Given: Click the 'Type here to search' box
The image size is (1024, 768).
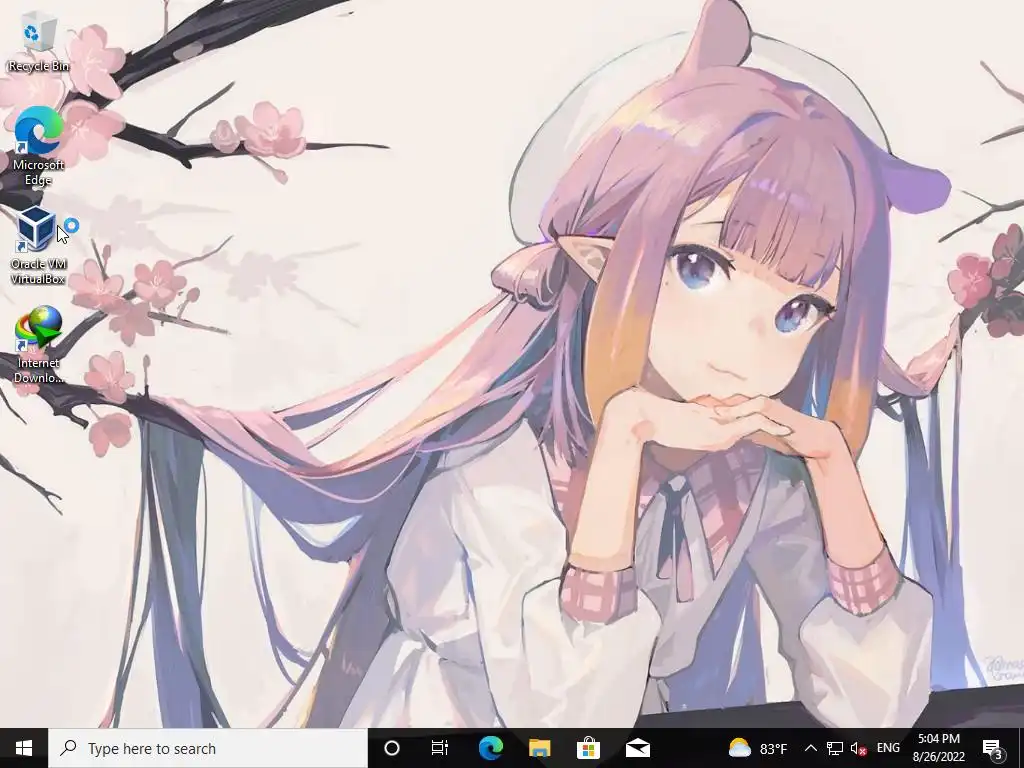Looking at the screenshot, I should pos(208,748).
